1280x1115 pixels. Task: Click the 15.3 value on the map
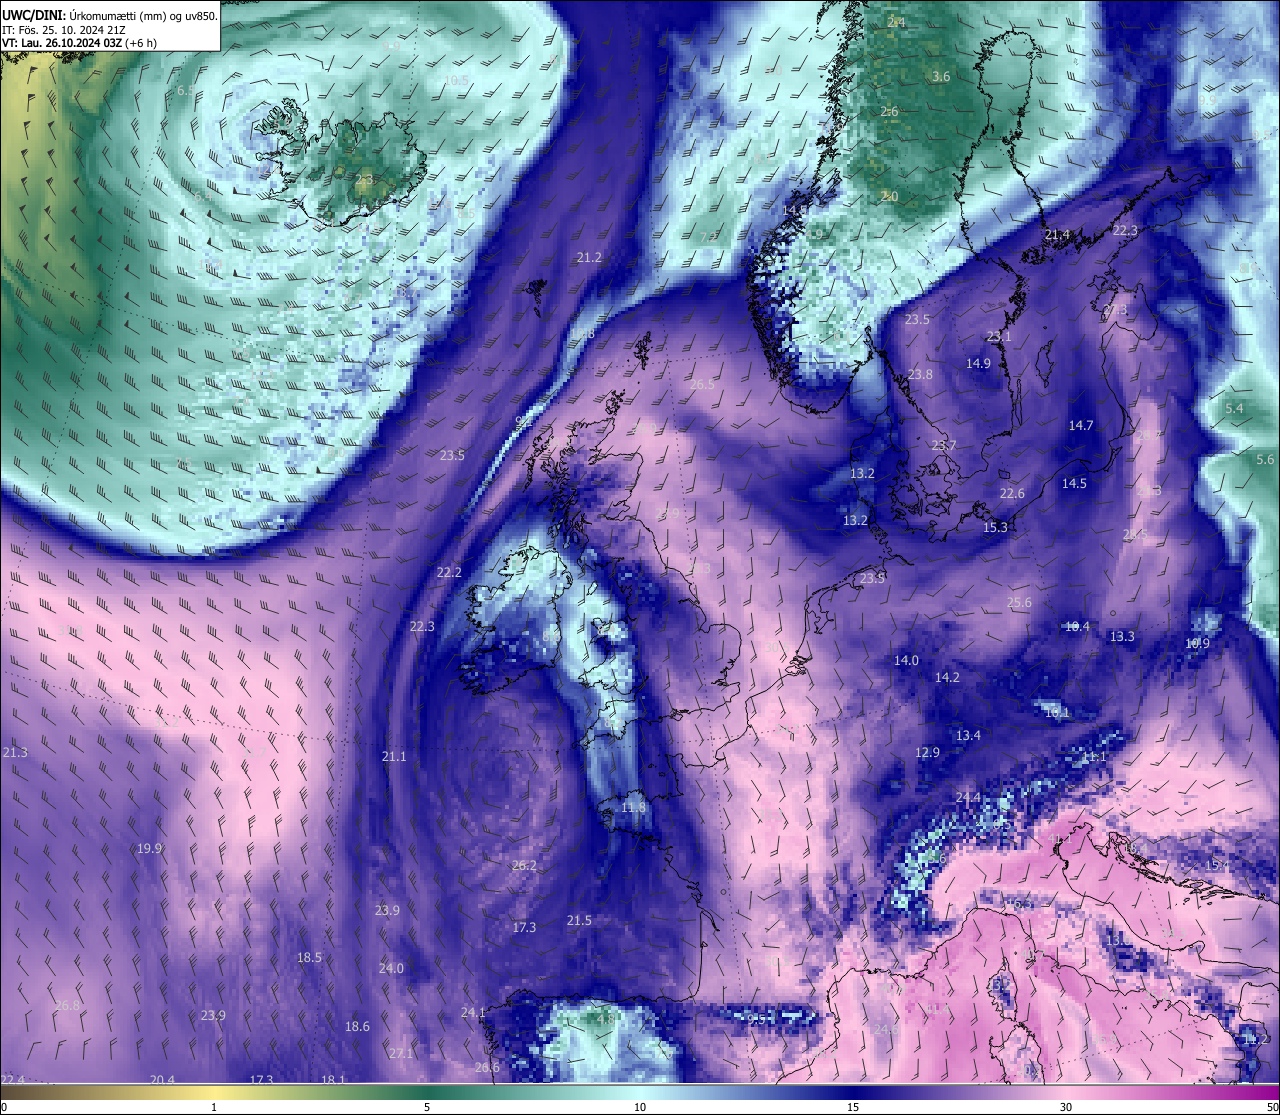click(995, 528)
